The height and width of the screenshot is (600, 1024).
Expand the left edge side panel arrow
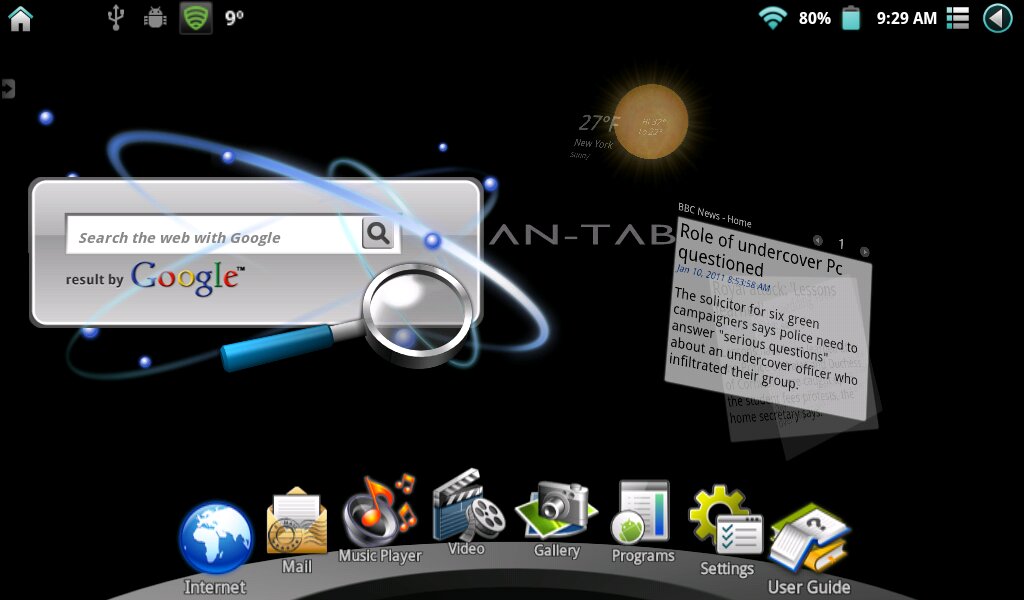point(8,89)
